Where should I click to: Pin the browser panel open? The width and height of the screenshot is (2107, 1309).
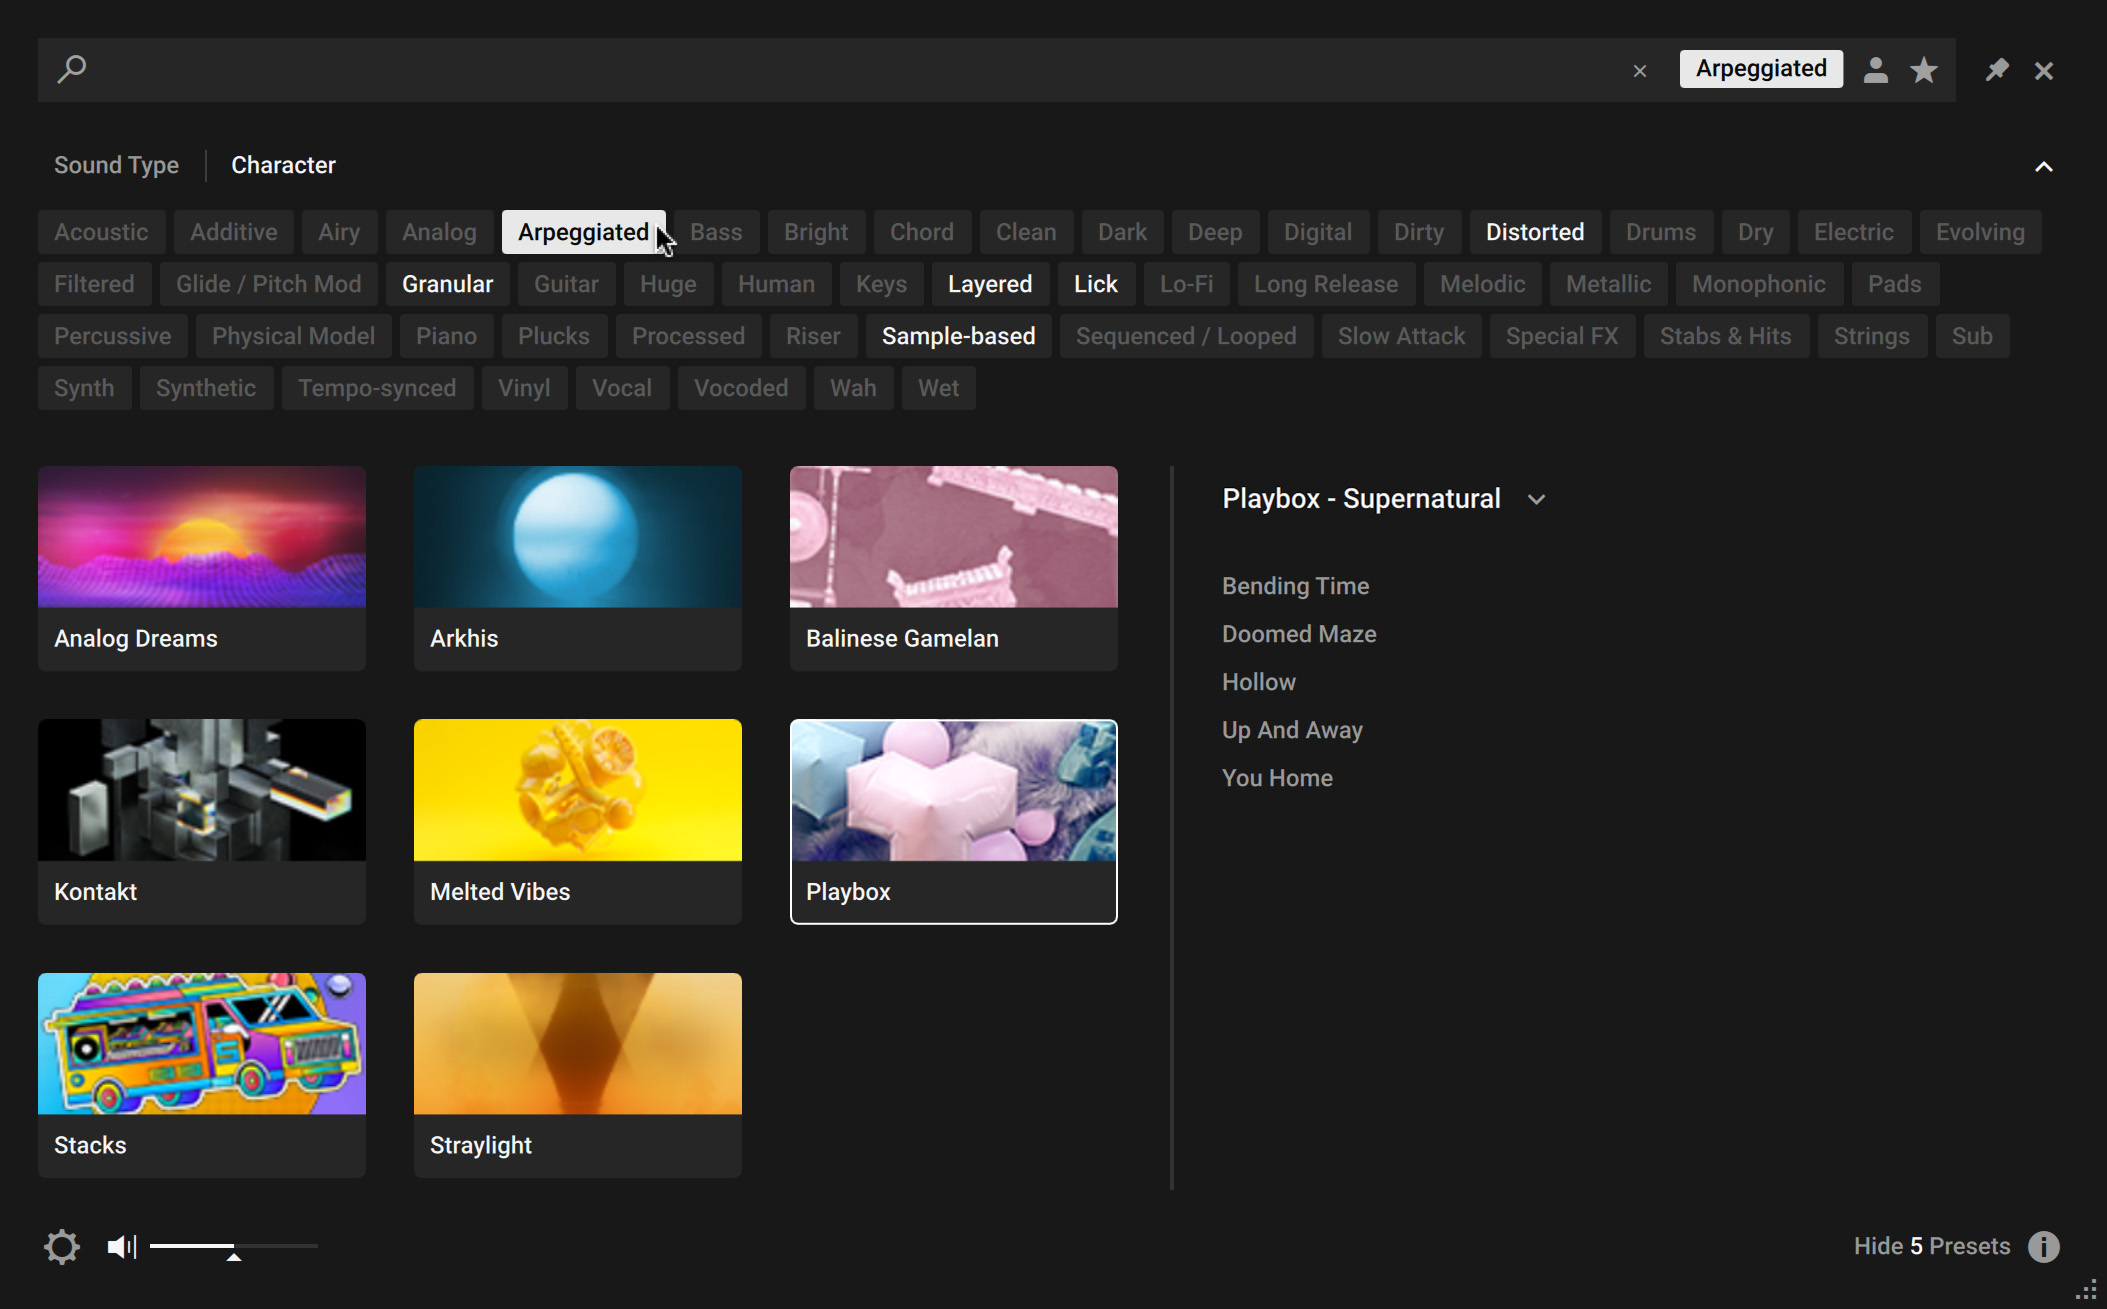click(1996, 70)
